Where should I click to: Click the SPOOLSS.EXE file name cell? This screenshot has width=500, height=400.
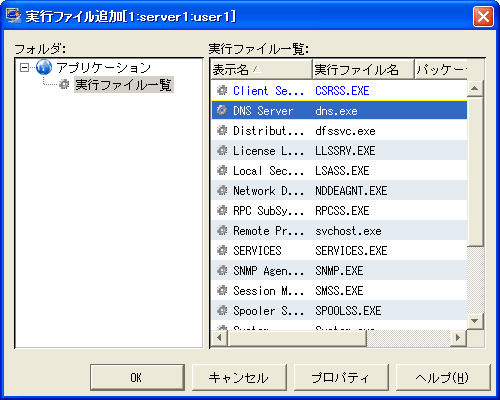pyautogui.click(x=348, y=311)
